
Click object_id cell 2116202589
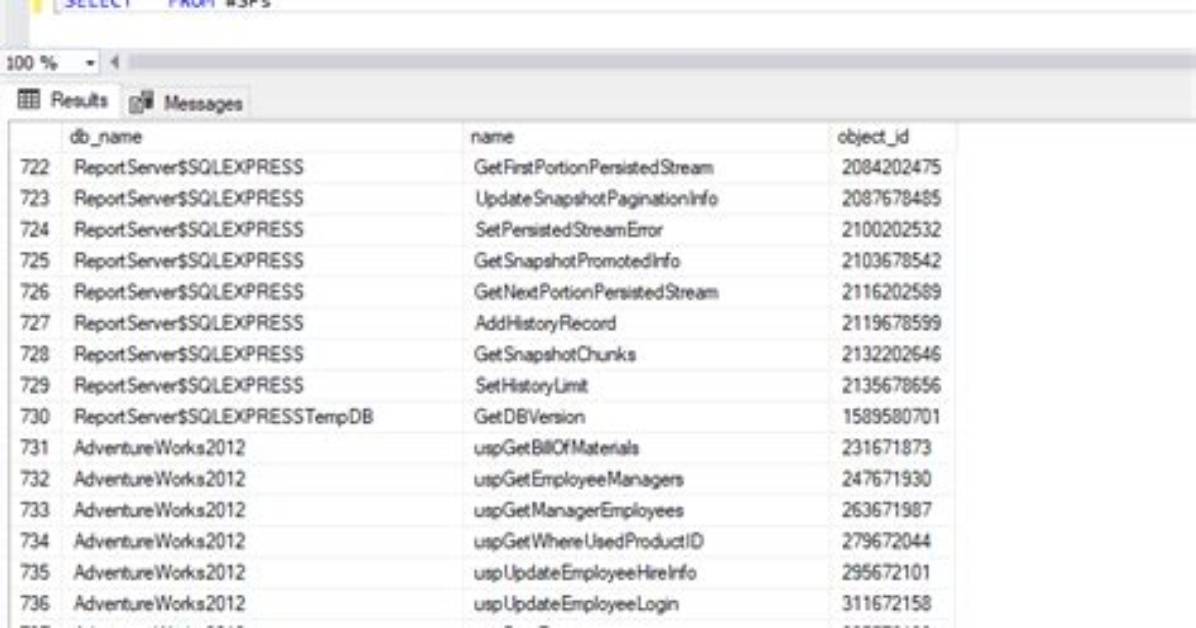[892, 292]
